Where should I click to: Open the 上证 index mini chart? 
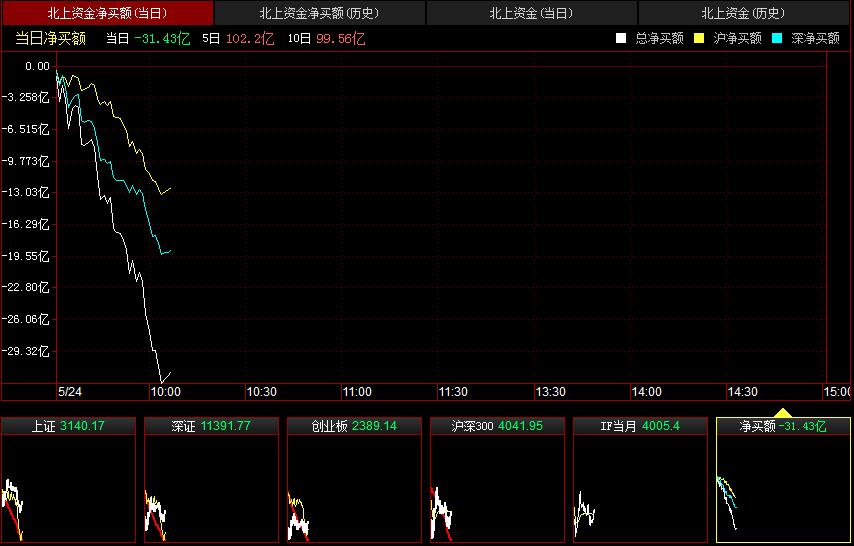coord(68,480)
